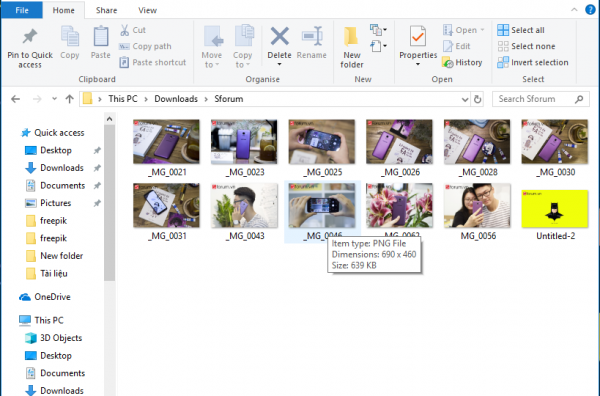Click the Help question mark icon

click(590, 10)
